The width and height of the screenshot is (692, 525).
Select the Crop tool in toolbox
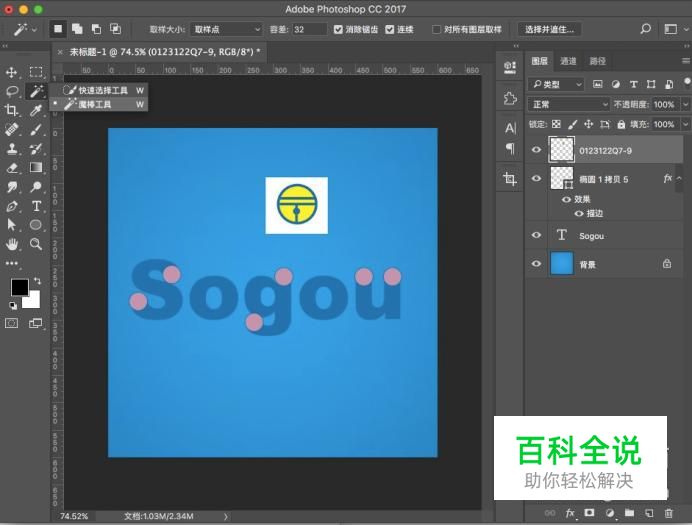[x=11, y=110]
